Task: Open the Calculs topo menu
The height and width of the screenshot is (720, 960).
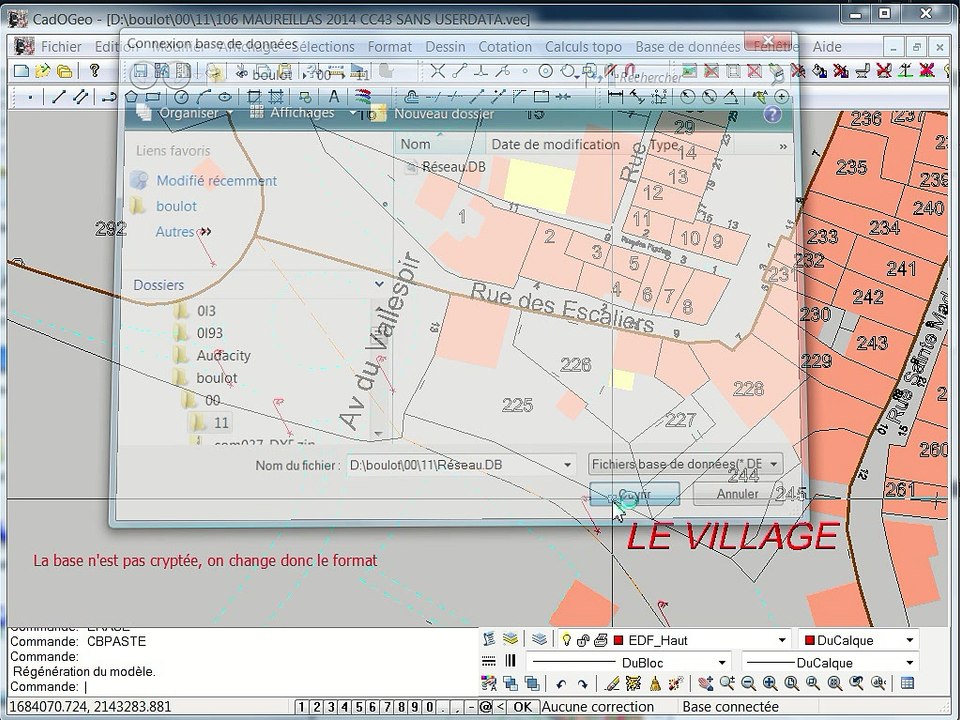Action: (583, 47)
